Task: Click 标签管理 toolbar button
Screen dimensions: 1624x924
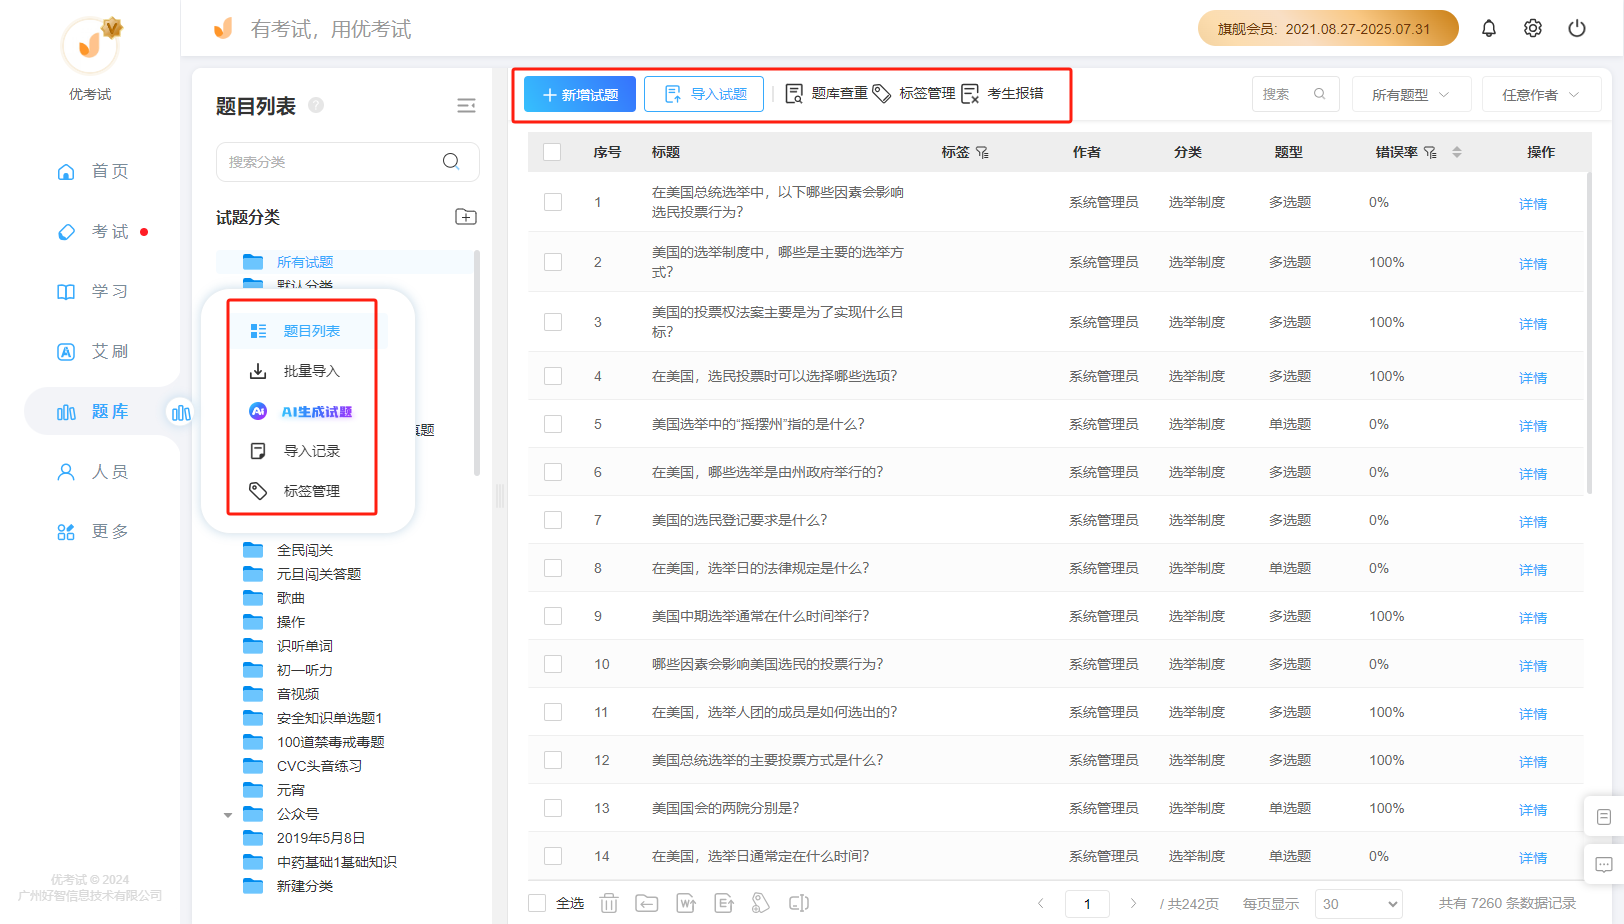Action: (914, 93)
